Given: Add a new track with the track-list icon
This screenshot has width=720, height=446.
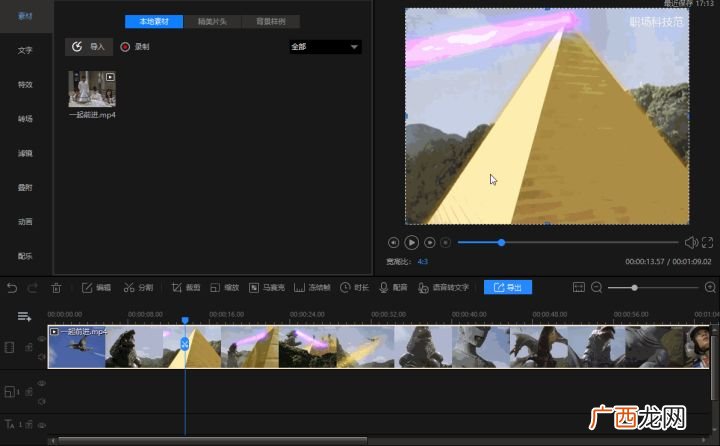Looking at the screenshot, I should tap(24, 316).
